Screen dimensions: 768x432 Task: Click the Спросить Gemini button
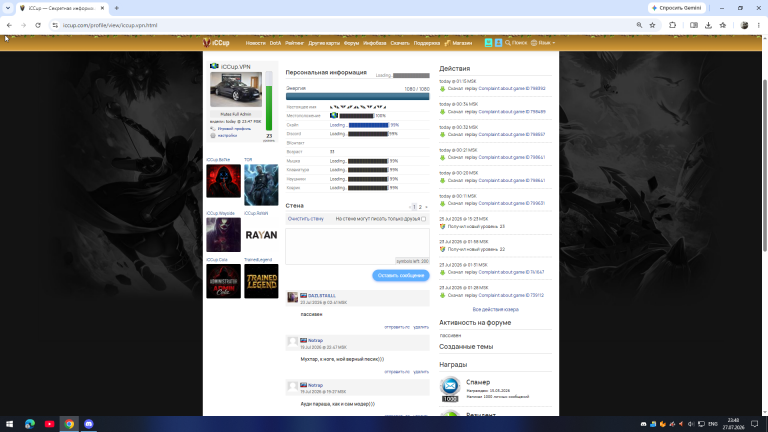(677, 8)
